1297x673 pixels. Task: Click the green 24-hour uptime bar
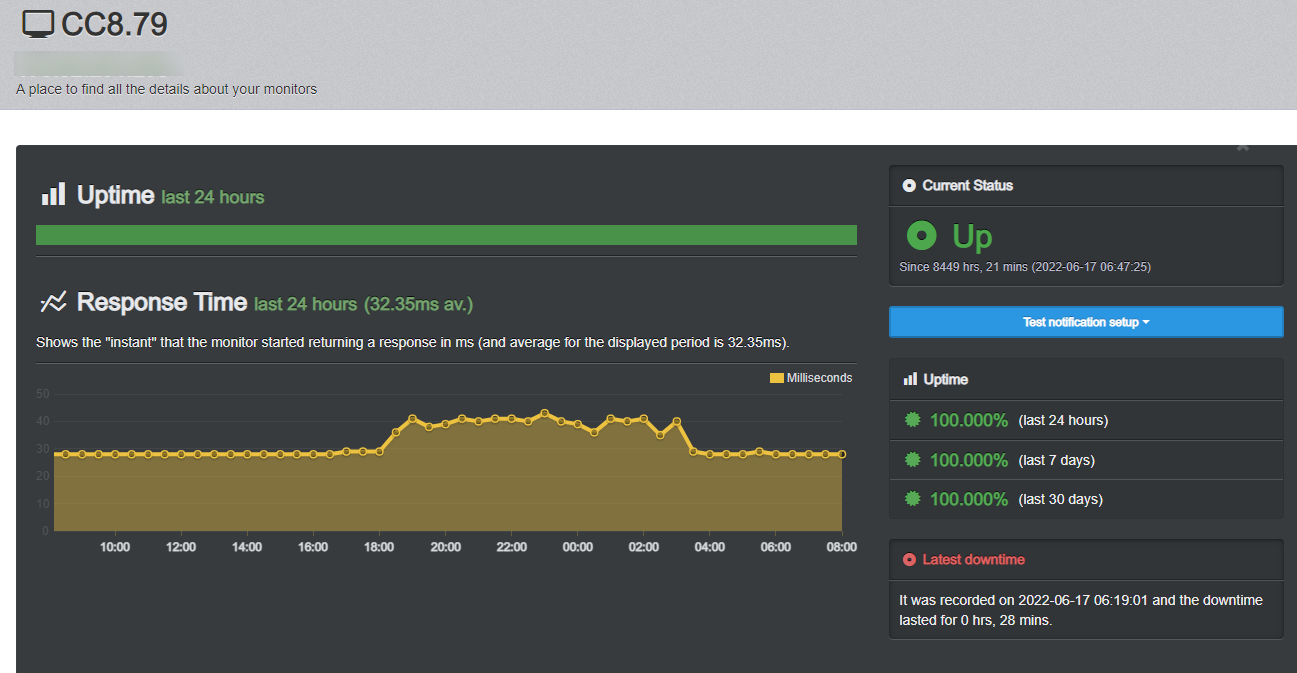tap(446, 235)
